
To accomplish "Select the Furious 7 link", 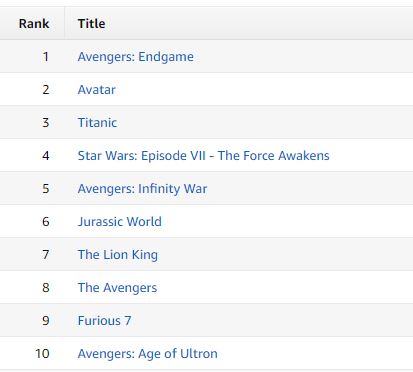I will (104, 321).
